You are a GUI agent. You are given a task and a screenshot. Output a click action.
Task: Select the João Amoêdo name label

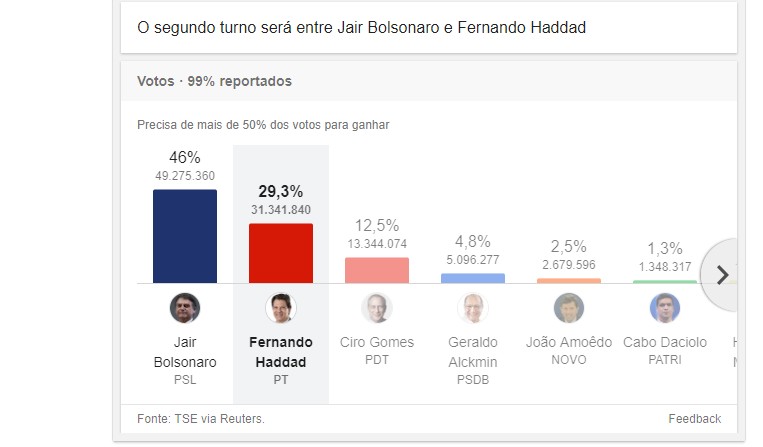(569, 342)
